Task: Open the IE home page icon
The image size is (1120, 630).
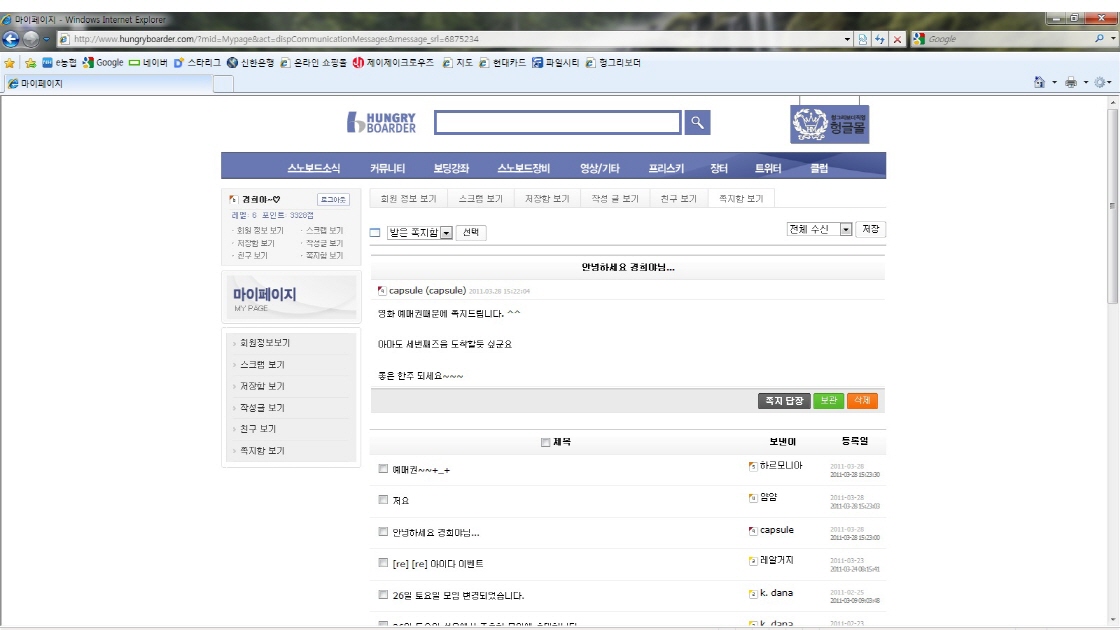Action: 1040,83
